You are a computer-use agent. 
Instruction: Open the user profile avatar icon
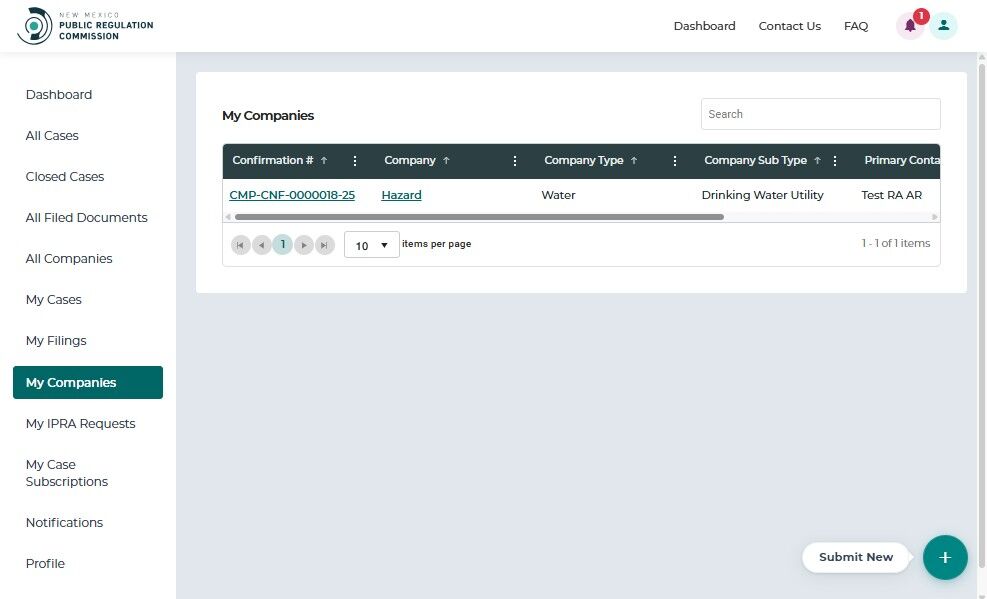[x=944, y=26]
